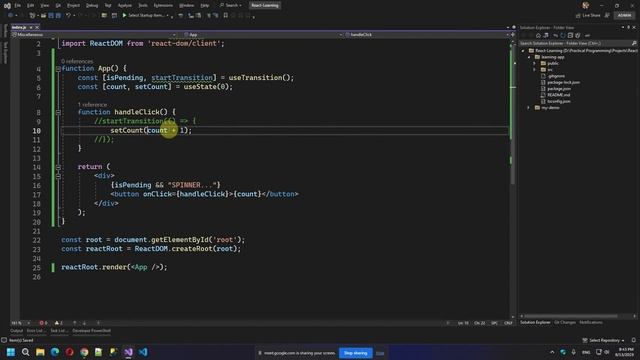Open the Developer PowerShell tab

pos(91,331)
